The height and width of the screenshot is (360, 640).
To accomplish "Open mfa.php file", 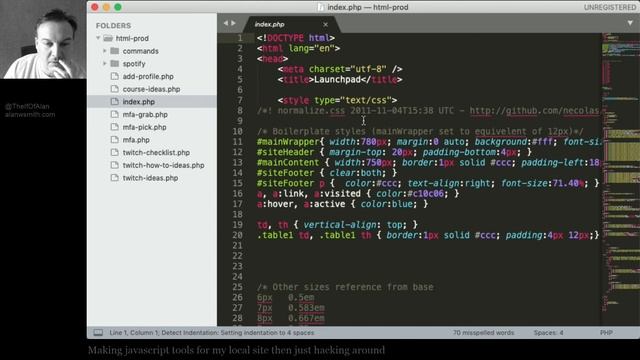I will click(136, 140).
